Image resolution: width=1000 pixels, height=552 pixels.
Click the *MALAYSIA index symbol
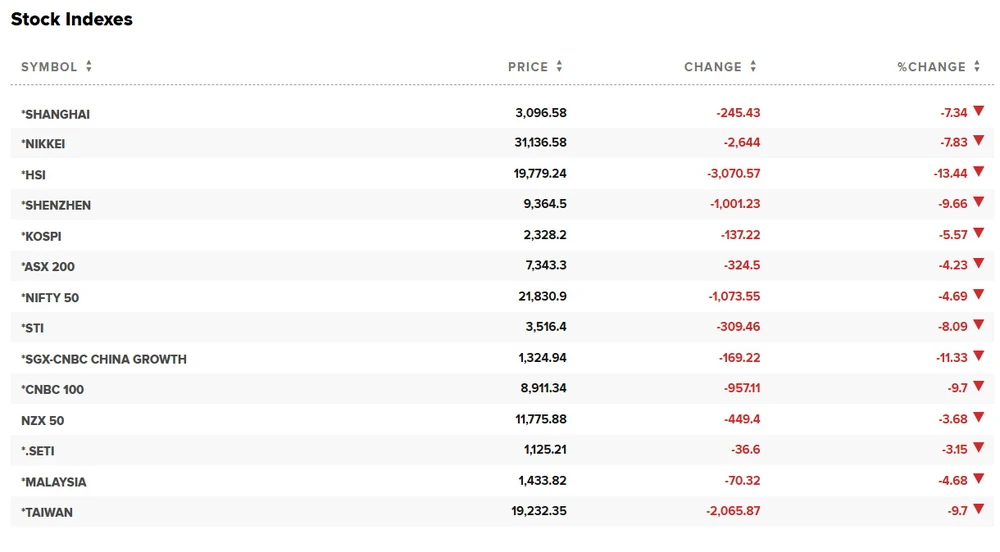(x=54, y=481)
